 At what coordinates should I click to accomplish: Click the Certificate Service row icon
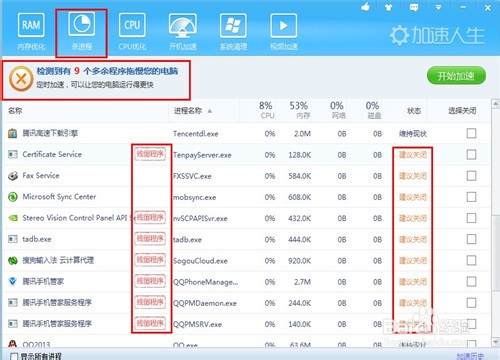click(13, 154)
